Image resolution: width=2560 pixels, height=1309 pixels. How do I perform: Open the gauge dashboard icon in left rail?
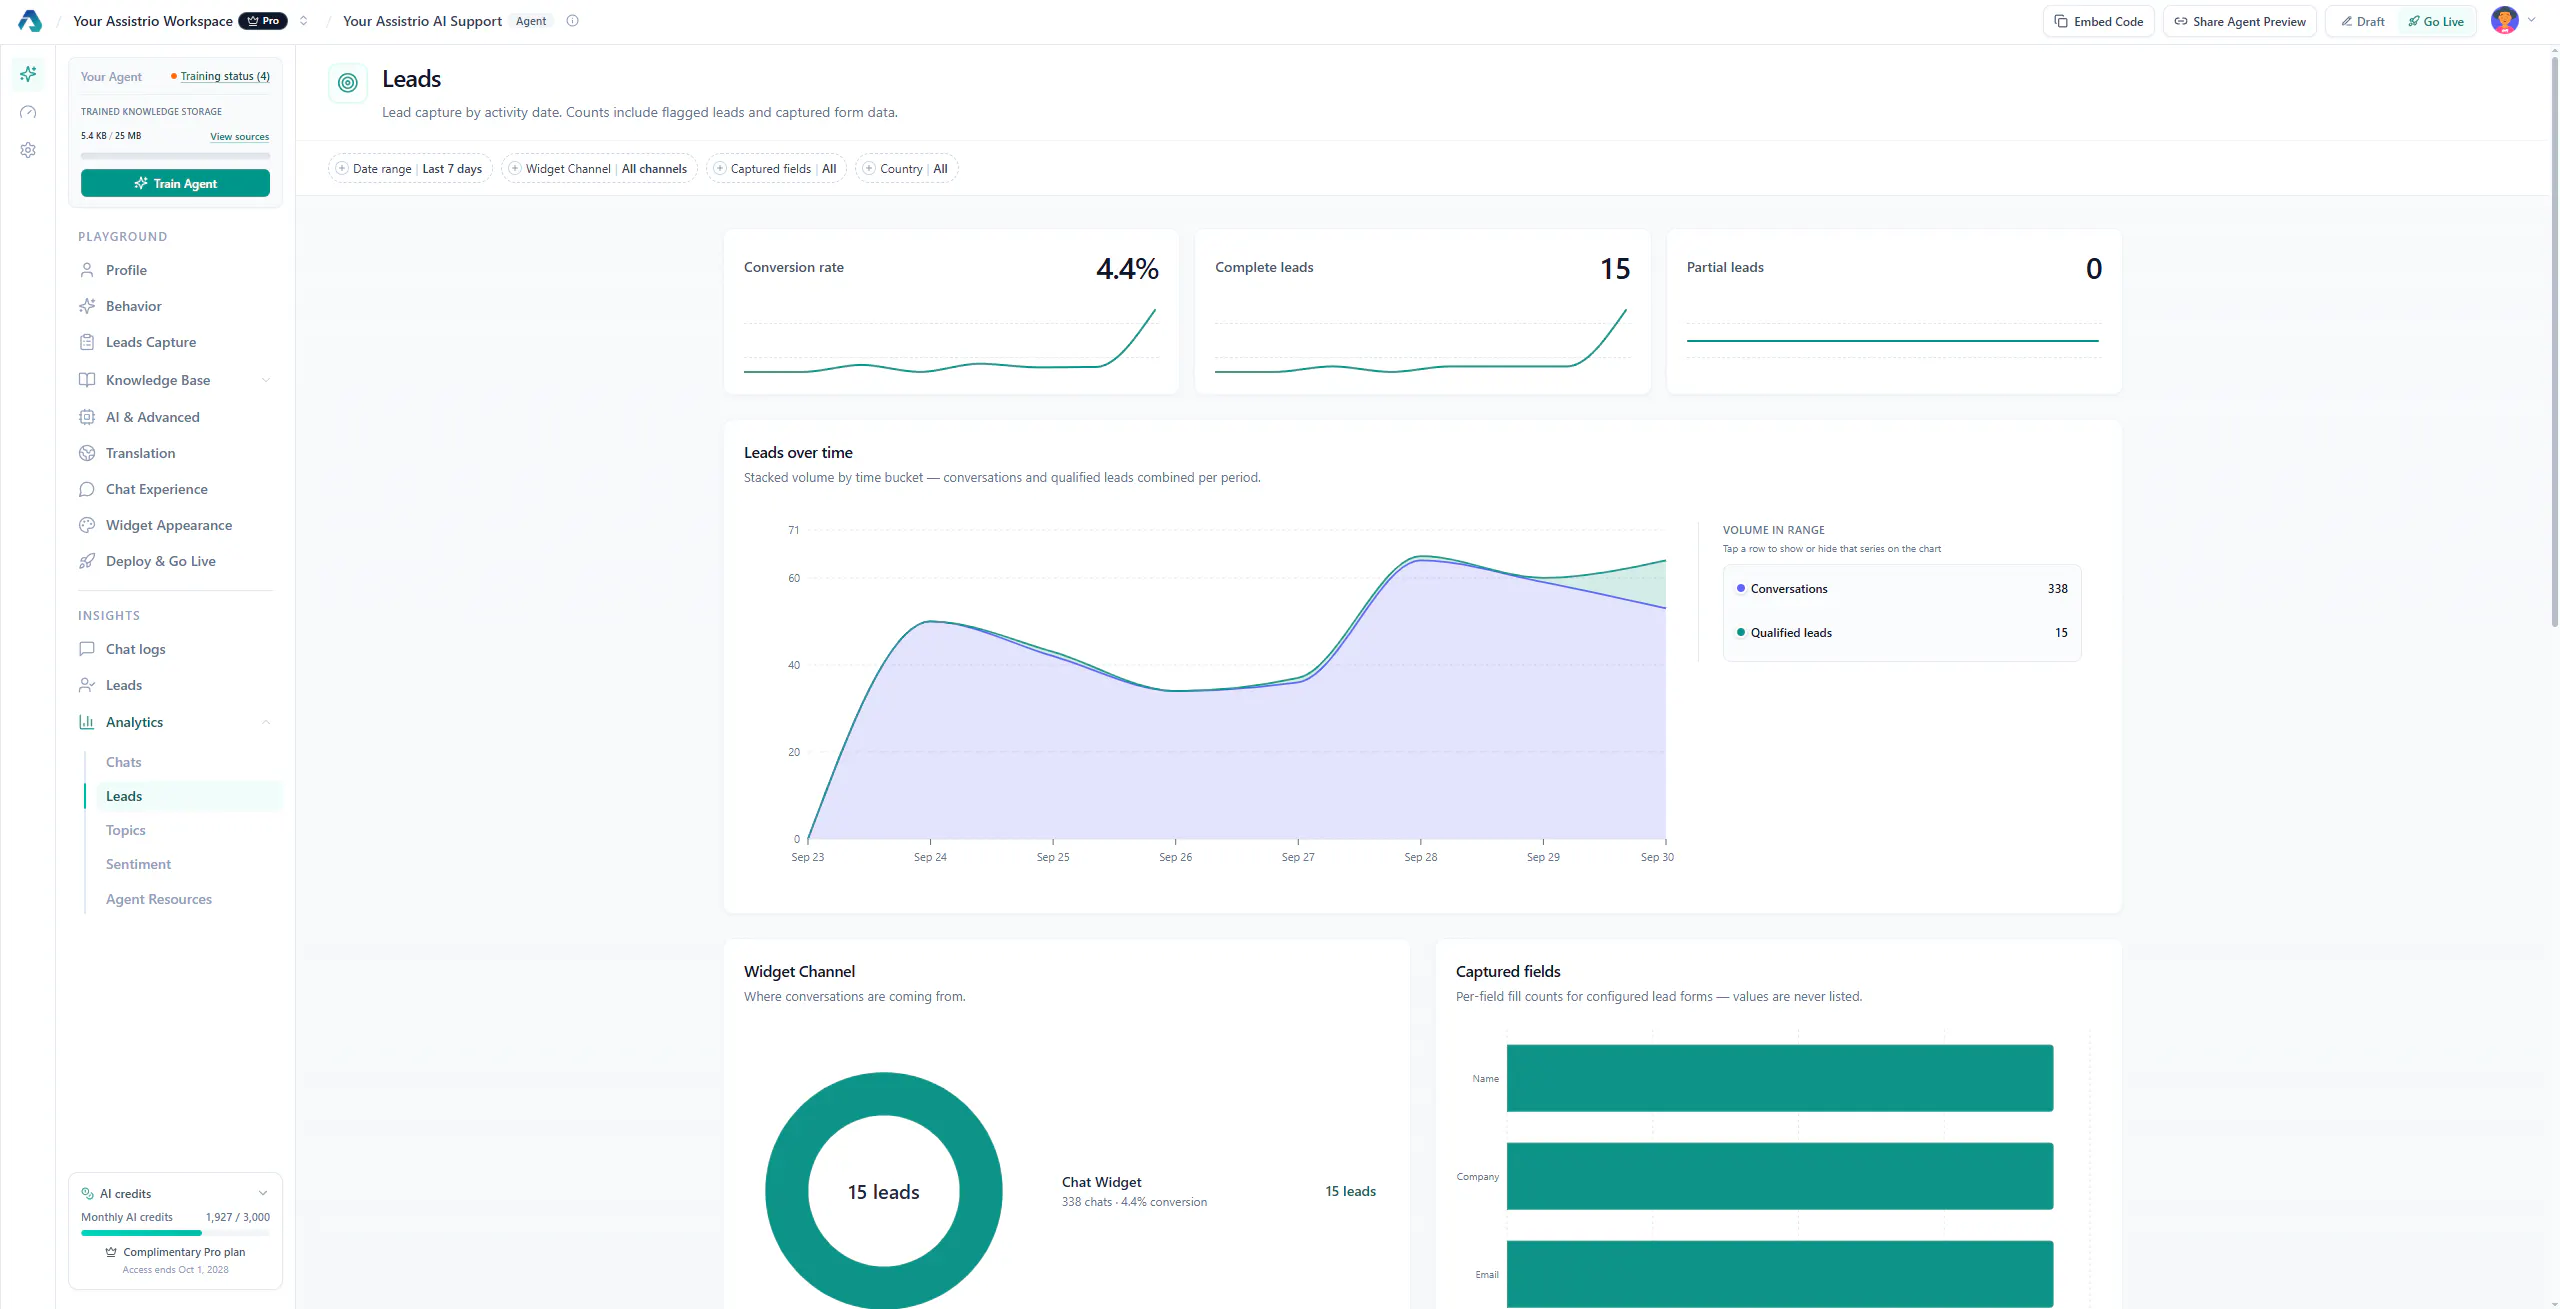pyautogui.click(x=28, y=112)
